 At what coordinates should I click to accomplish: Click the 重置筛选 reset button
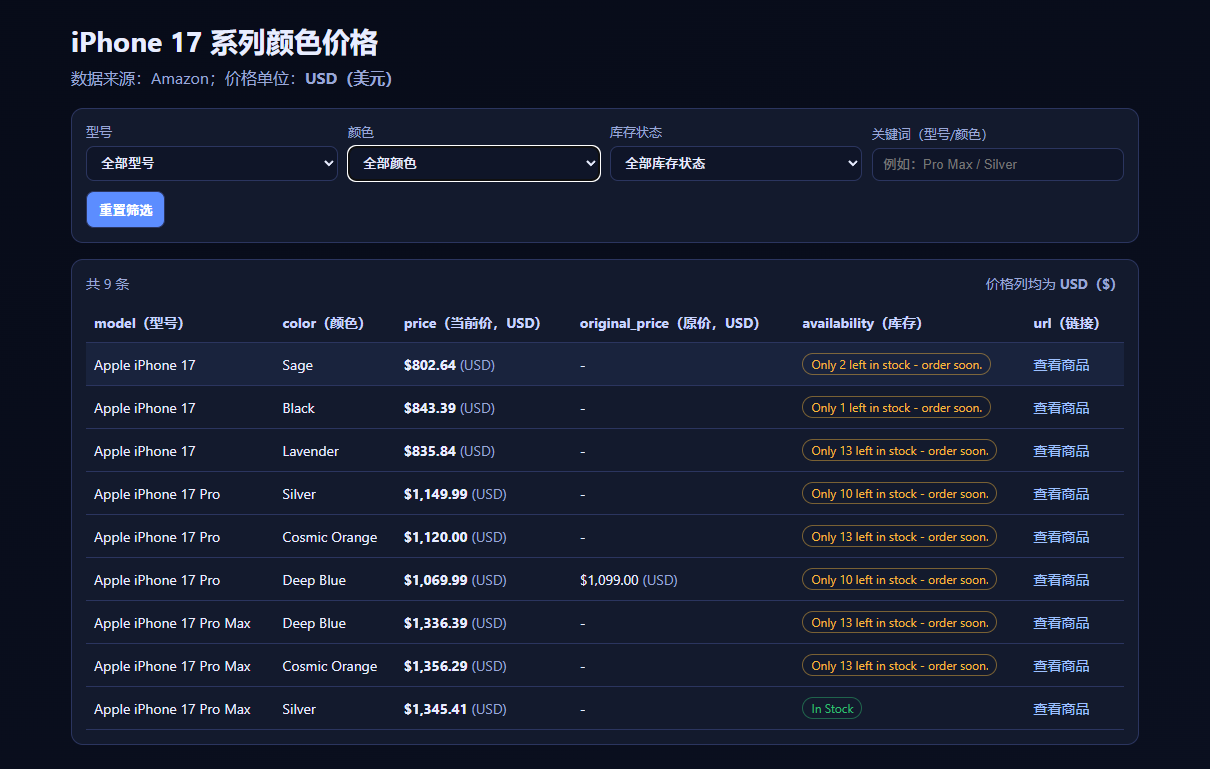125,210
